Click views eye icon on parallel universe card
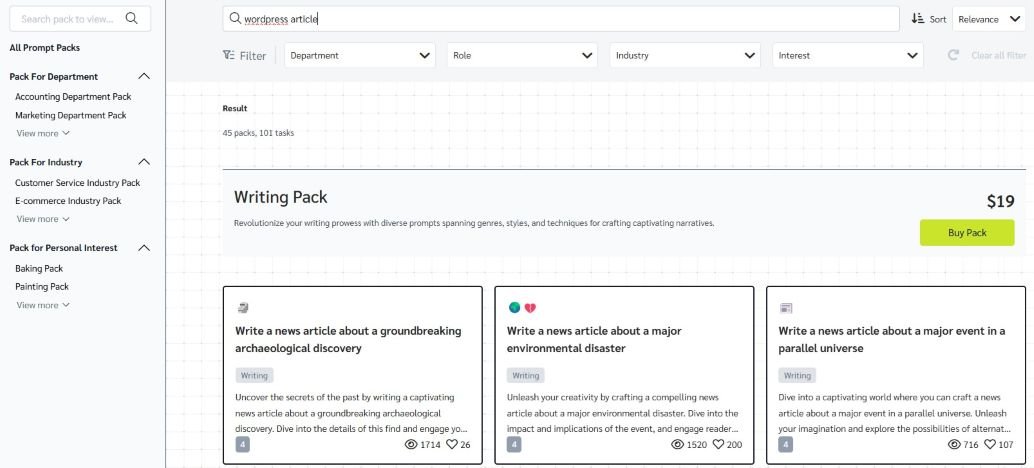Screen dimensions: 1034x468 [x=954, y=444]
